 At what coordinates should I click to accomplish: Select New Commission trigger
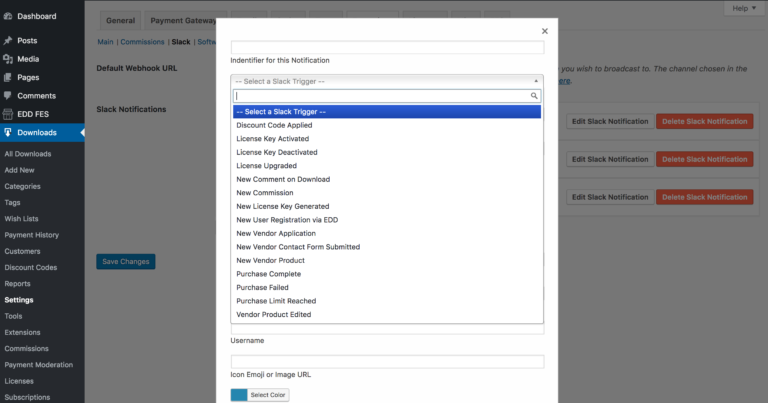pyautogui.click(x=387, y=193)
